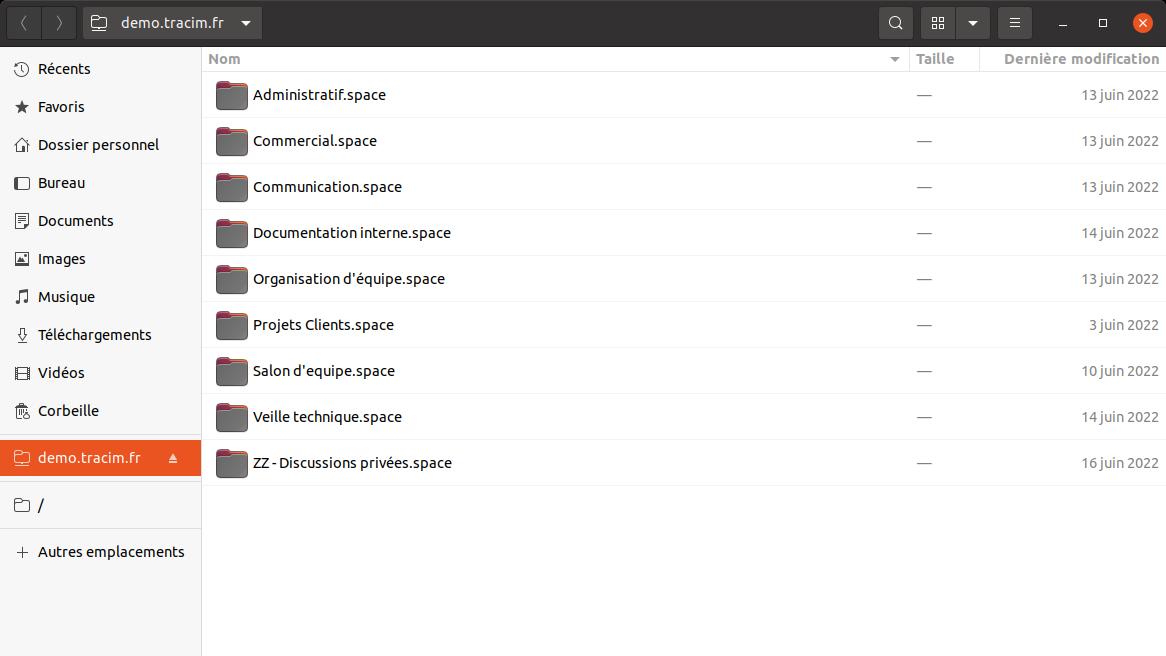1166x656 pixels.
Task: Open the view options dropdown arrow
Action: pyautogui.click(x=972, y=23)
